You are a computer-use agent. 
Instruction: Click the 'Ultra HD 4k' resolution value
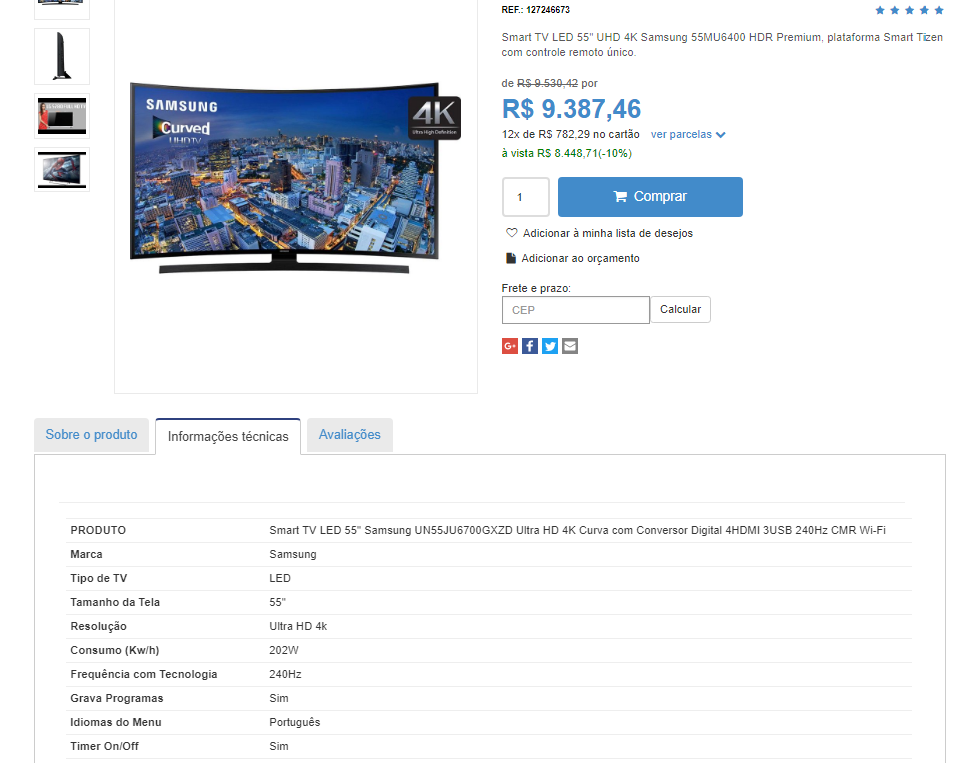pyautogui.click(x=298, y=626)
